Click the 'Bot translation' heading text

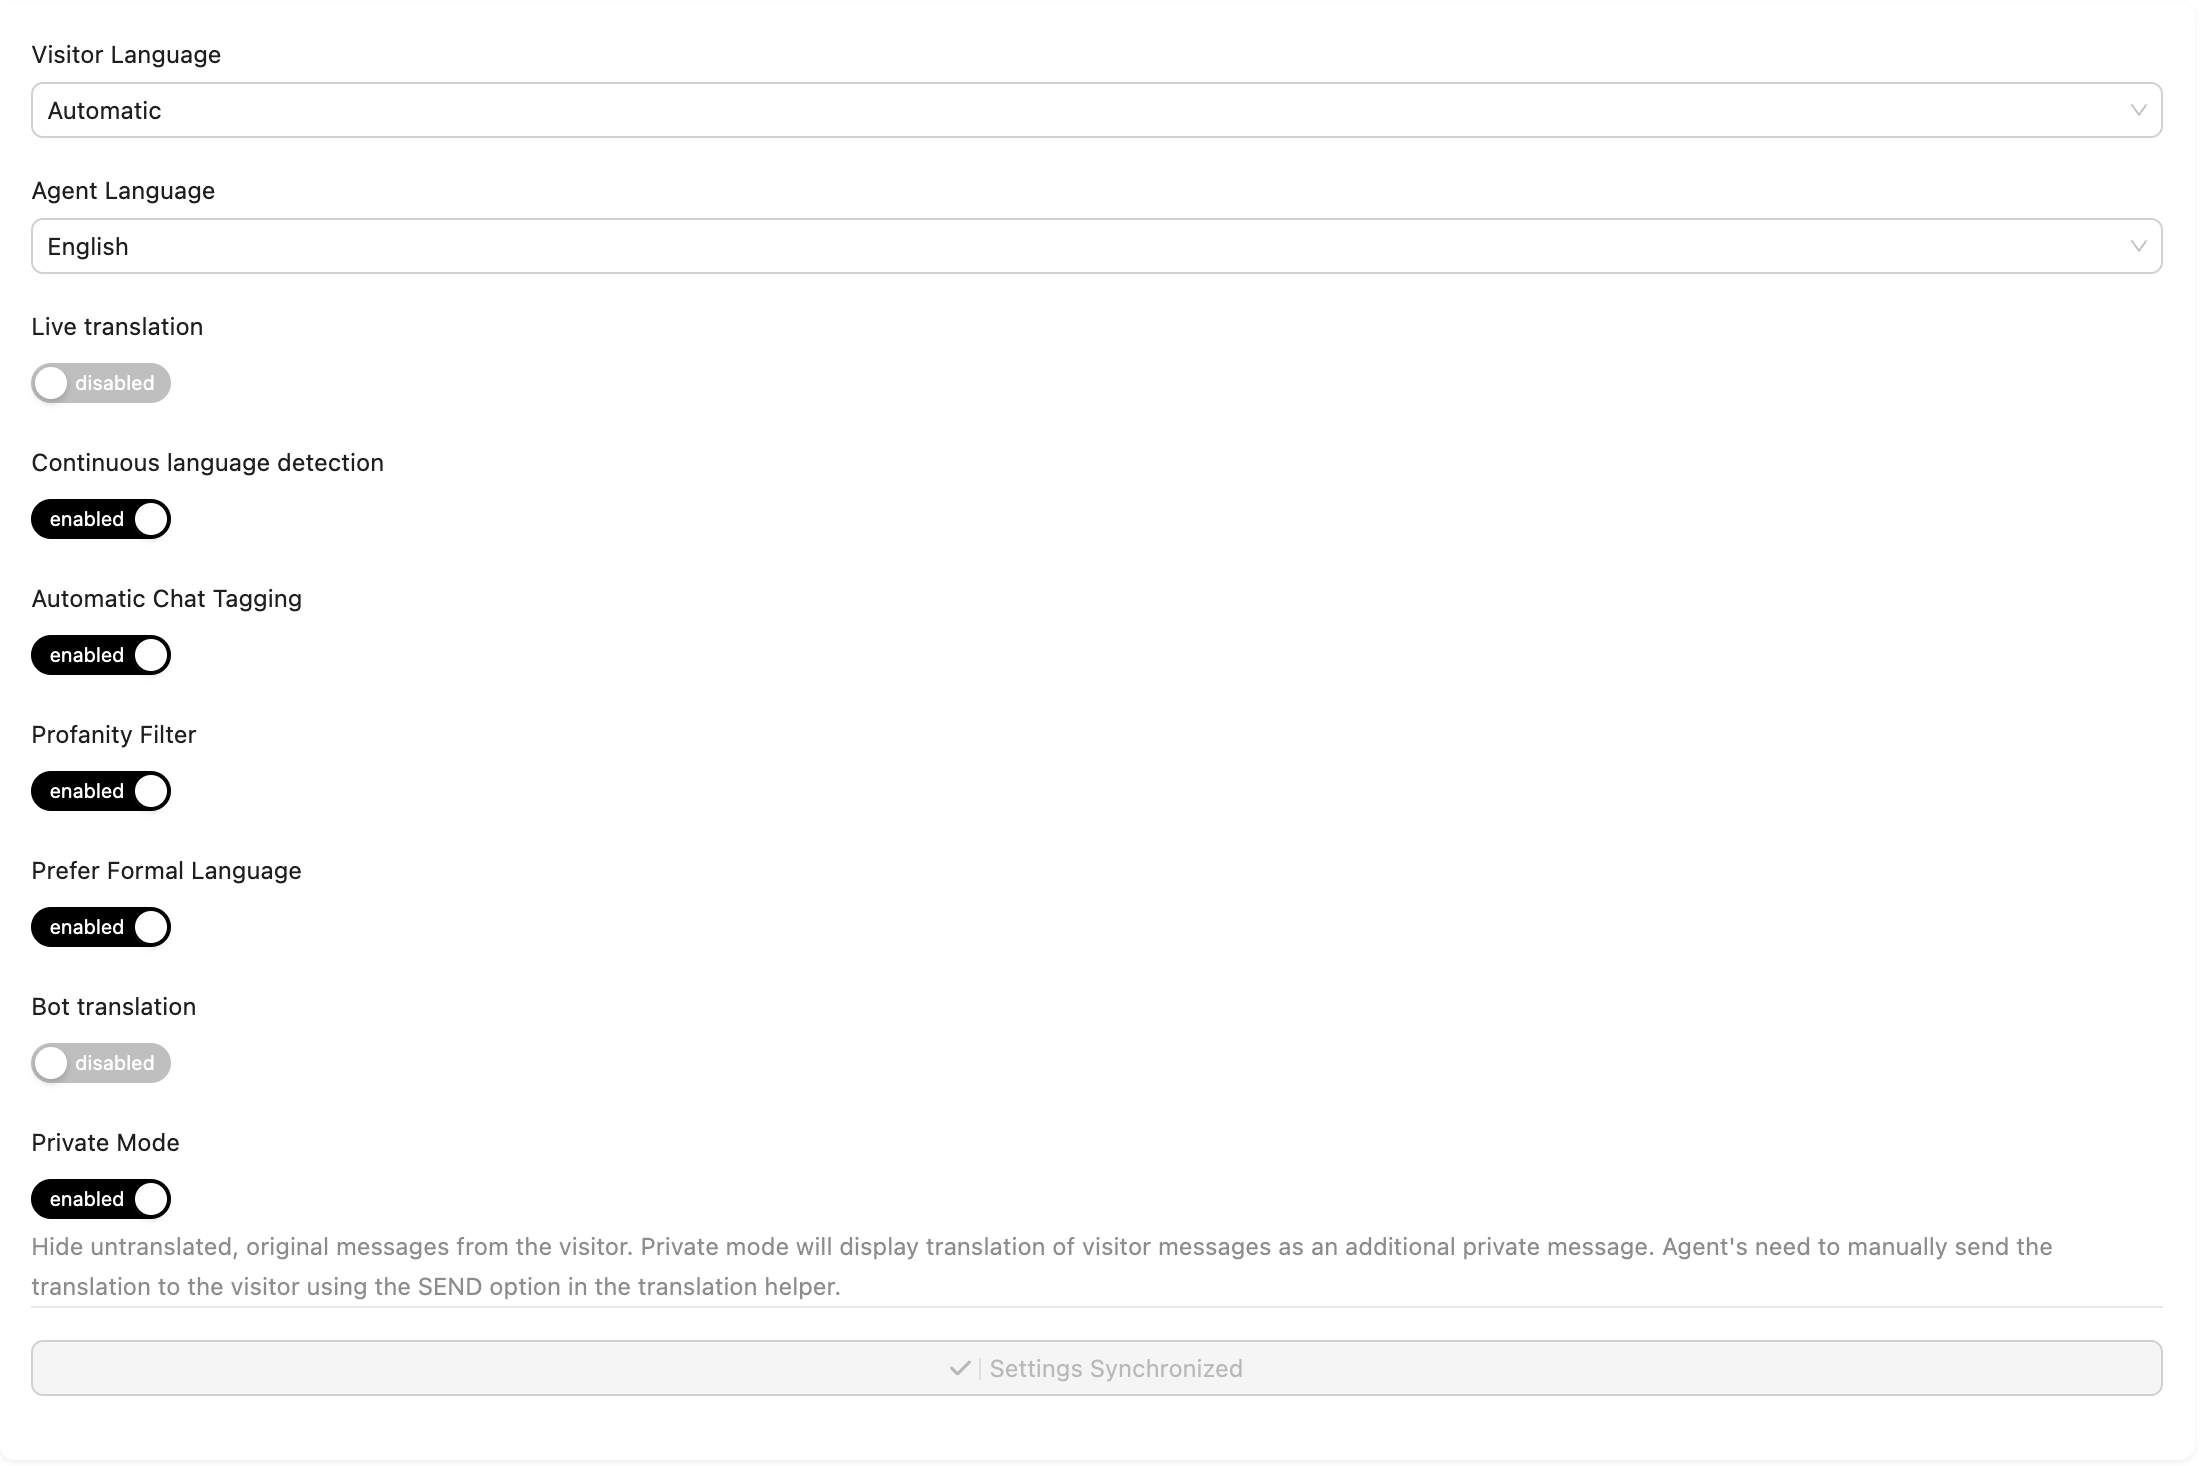click(x=114, y=1007)
